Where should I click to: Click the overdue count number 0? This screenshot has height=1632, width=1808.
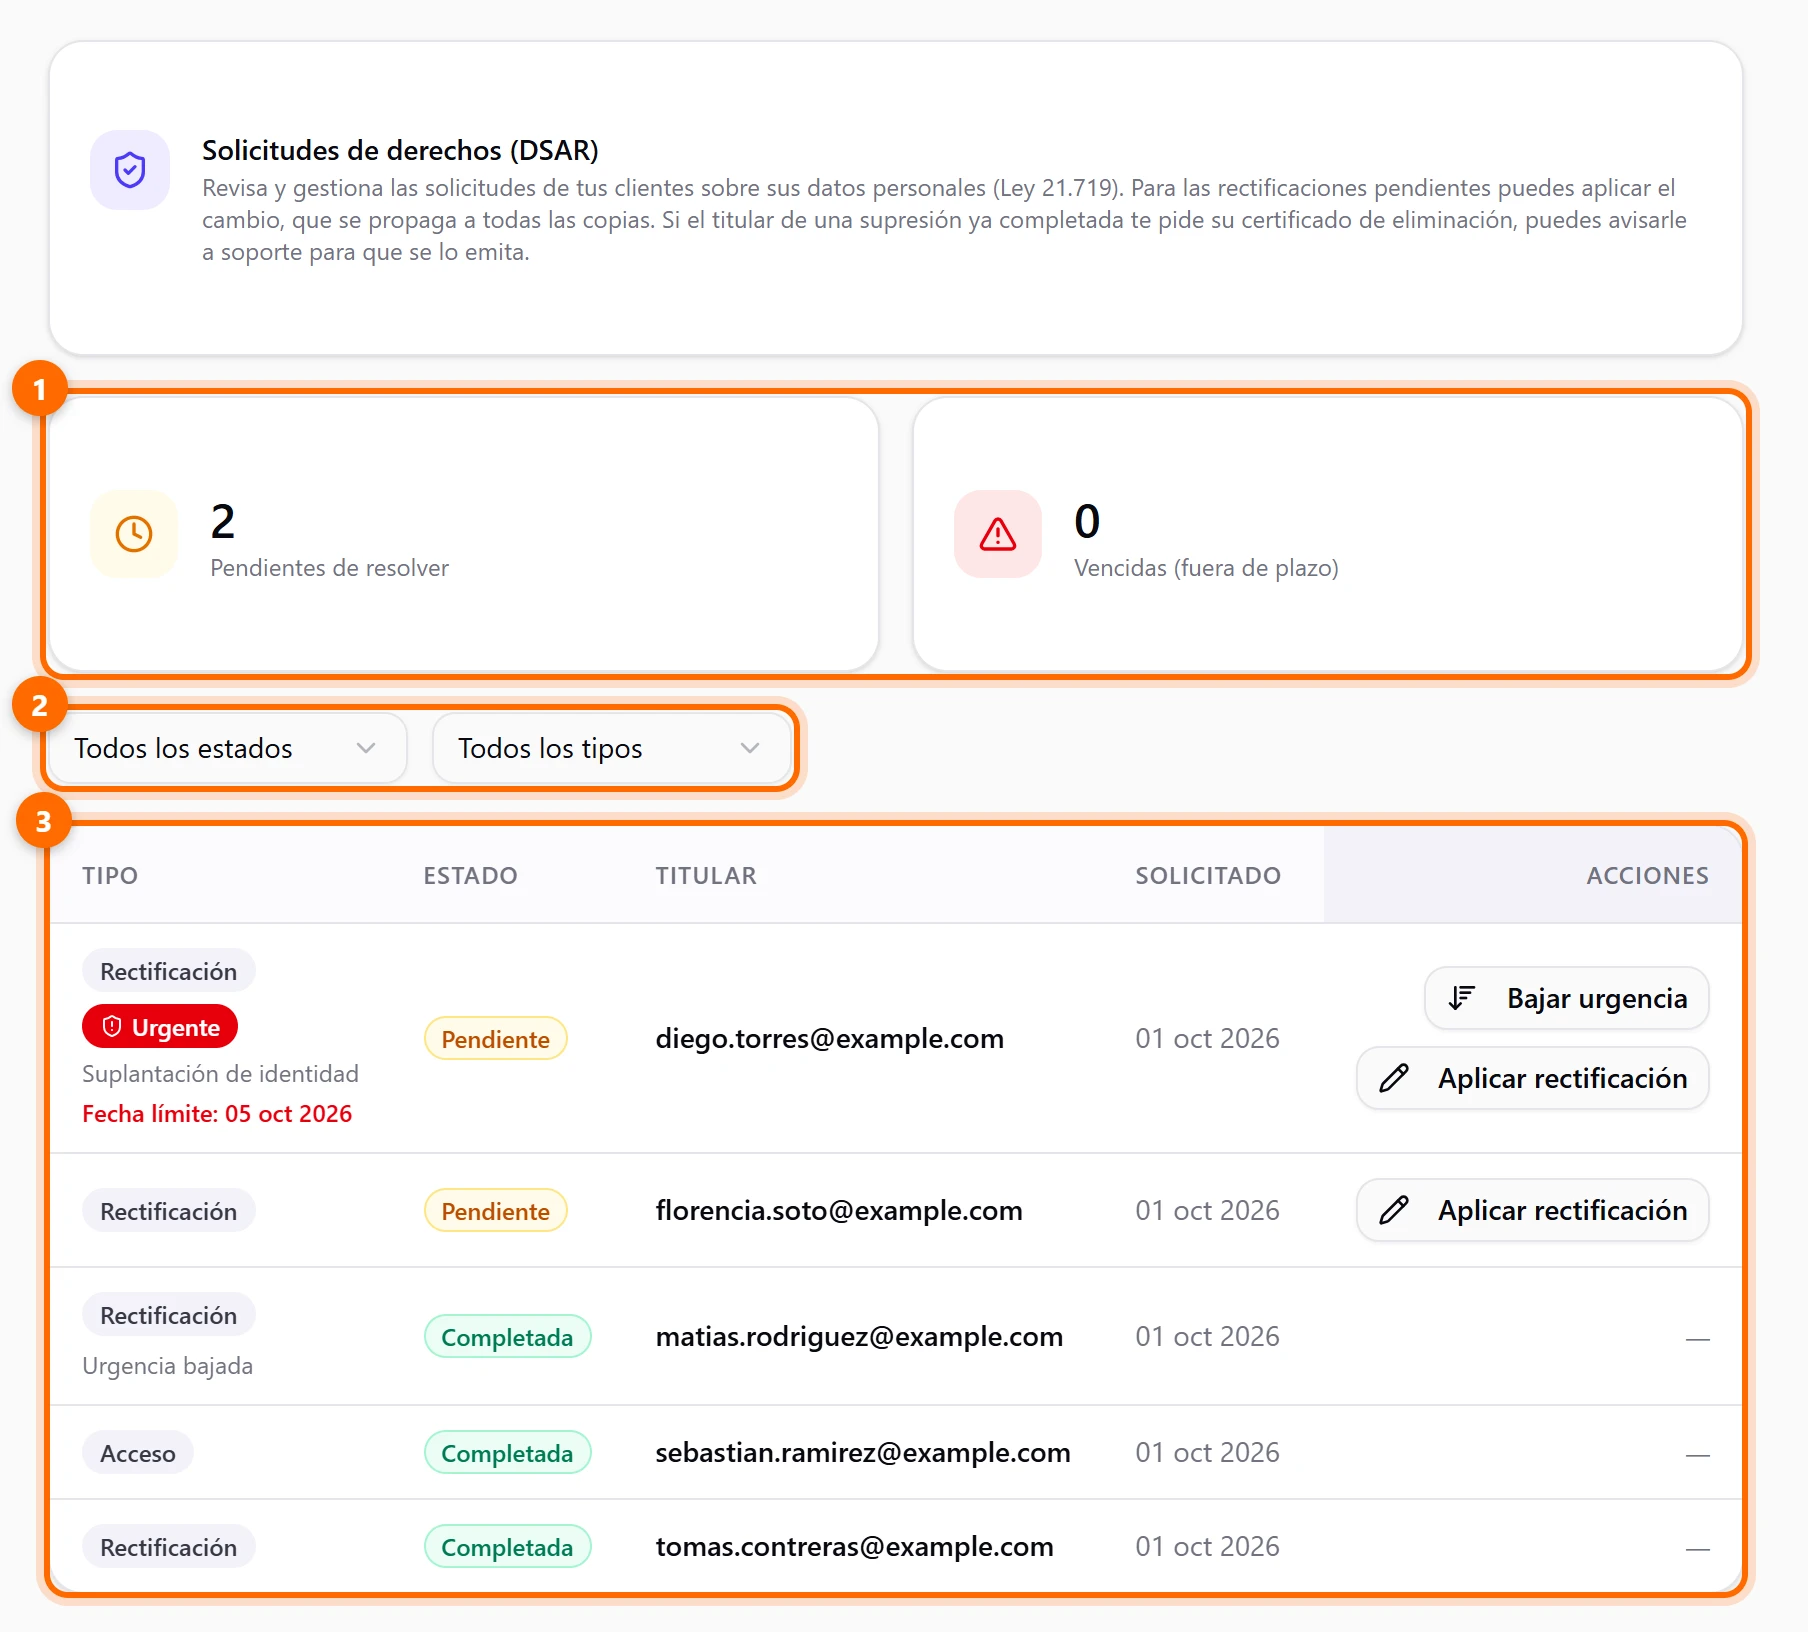click(1087, 521)
